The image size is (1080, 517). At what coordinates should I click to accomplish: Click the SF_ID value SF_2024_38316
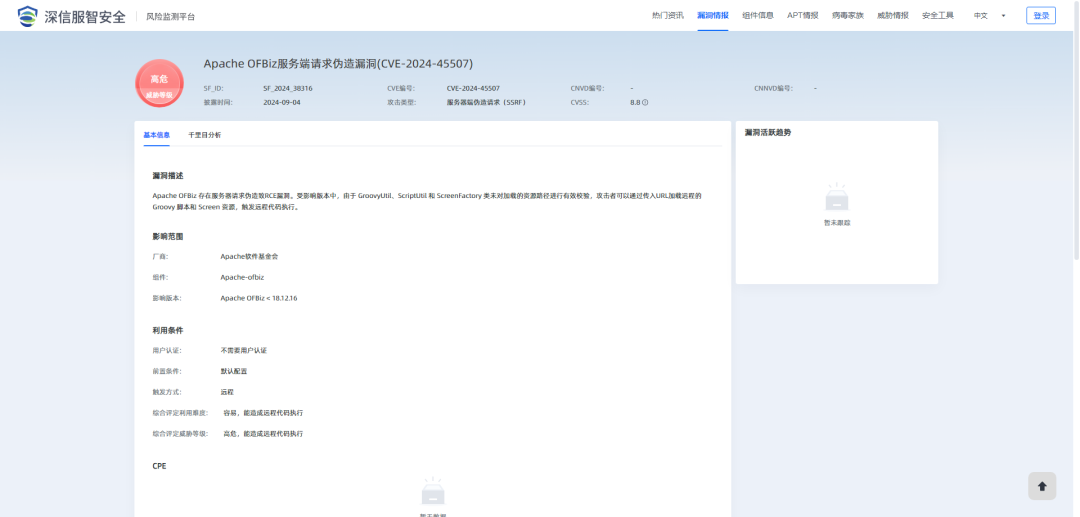[x=288, y=89]
